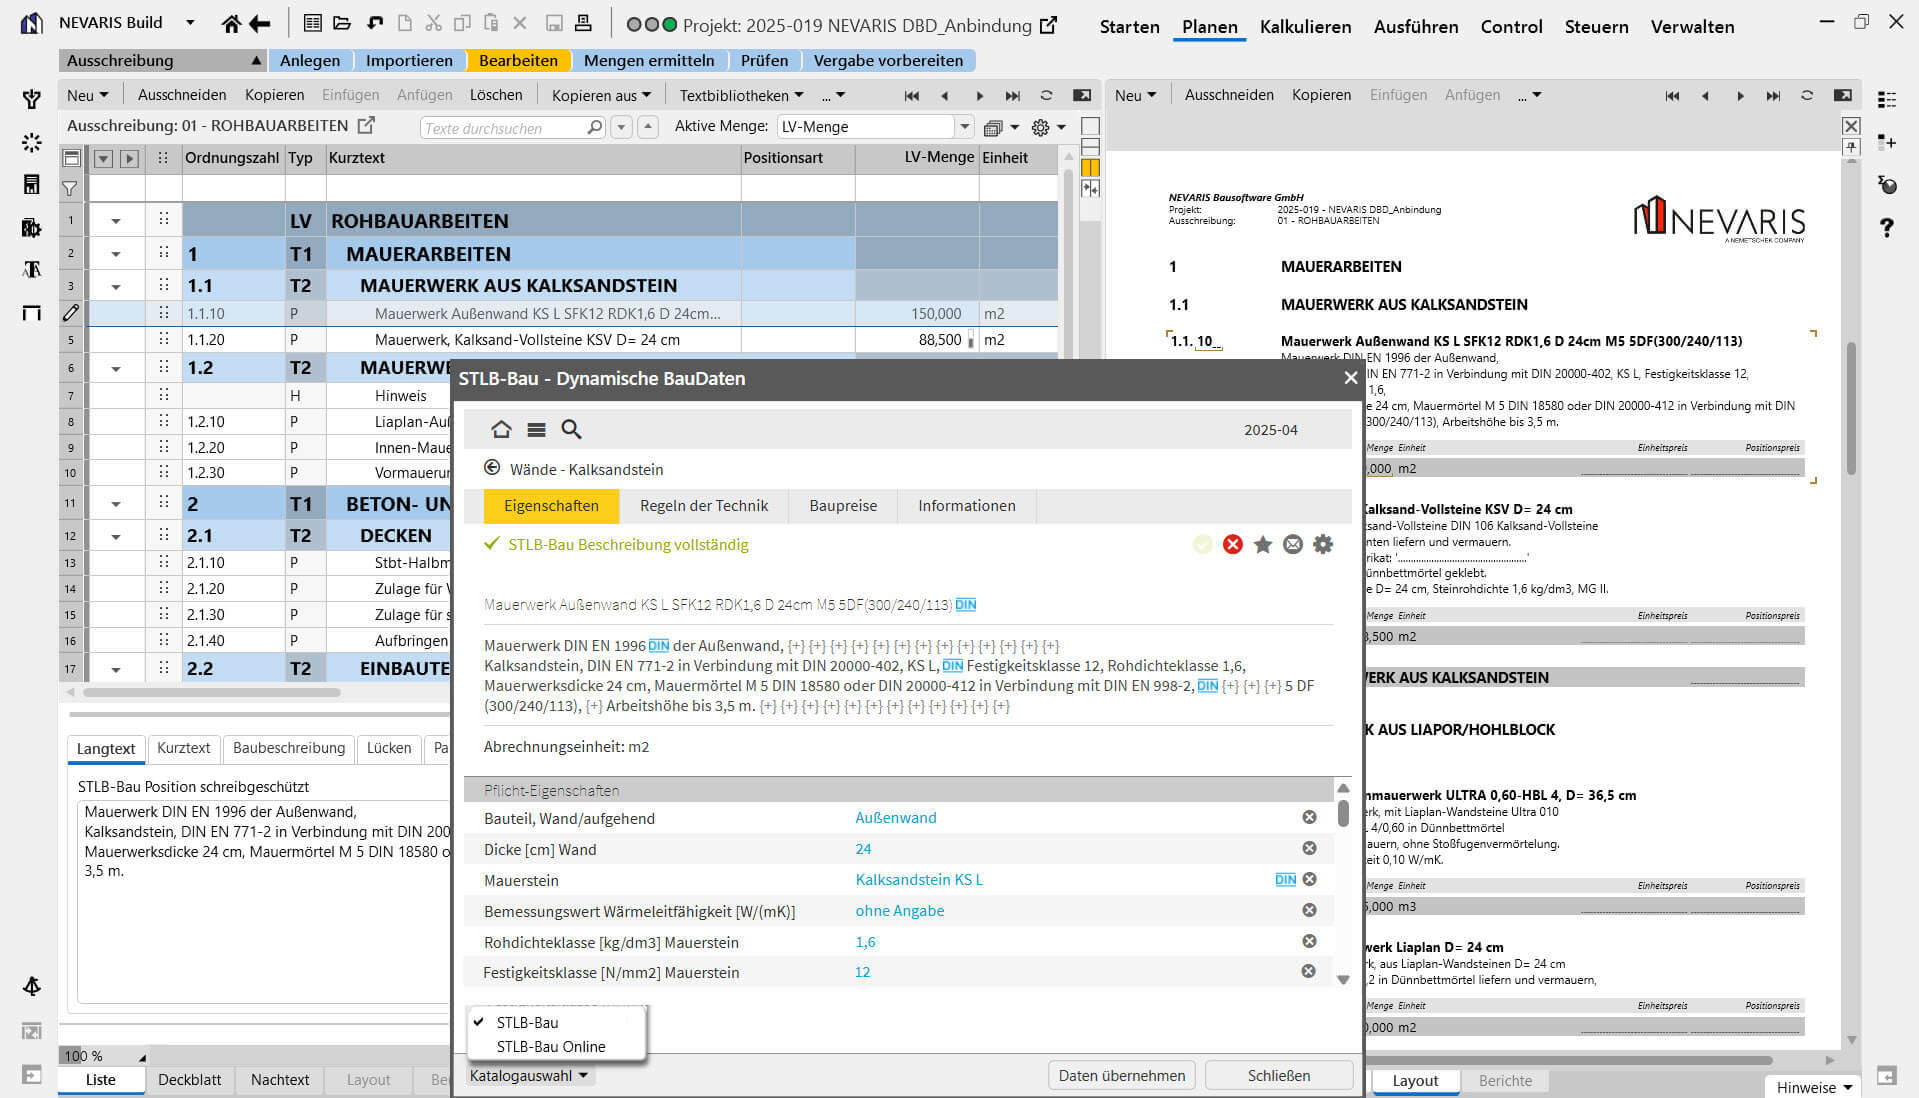The width and height of the screenshot is (1919, 1098).
Task: Click the print icon in the top toolbar
Action: 584,24
